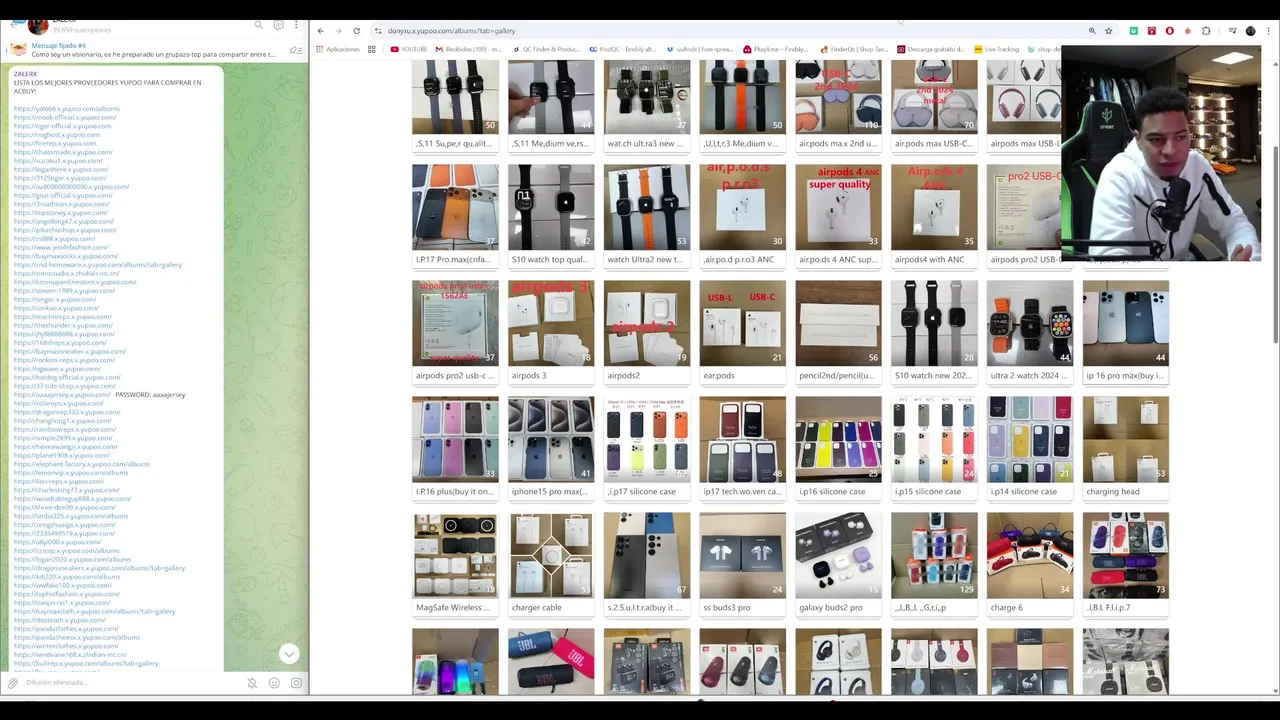
Task: Open the galaxy buds2 pro album
Action: coord(838,555)
